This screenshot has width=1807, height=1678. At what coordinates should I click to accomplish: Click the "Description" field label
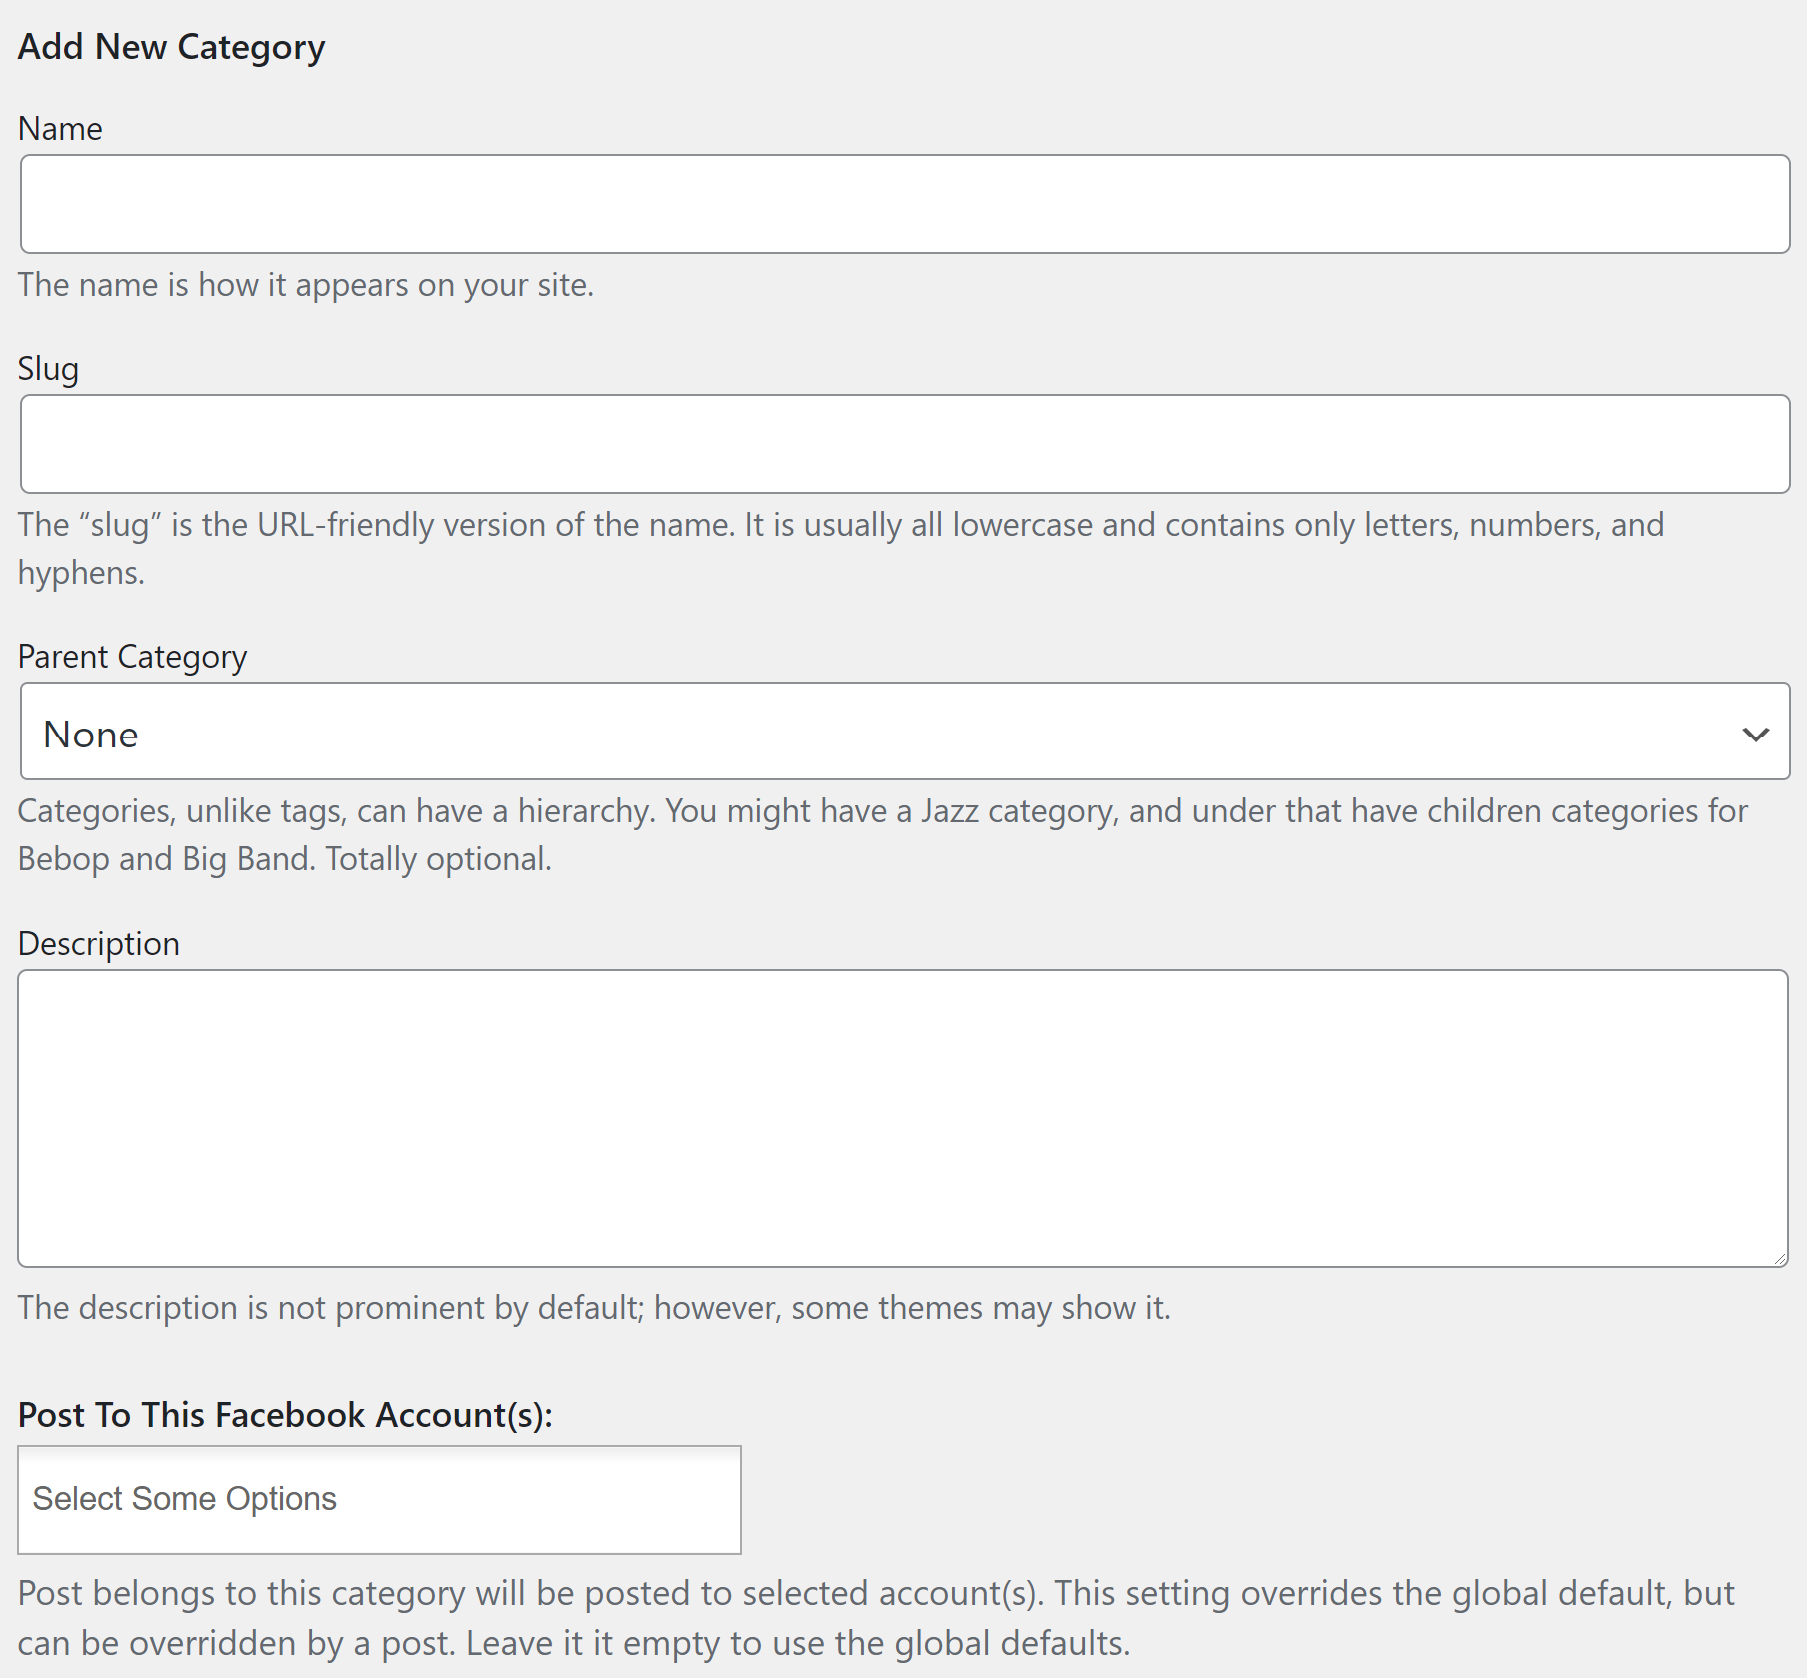pyautogui.click(x=99, y=944)
